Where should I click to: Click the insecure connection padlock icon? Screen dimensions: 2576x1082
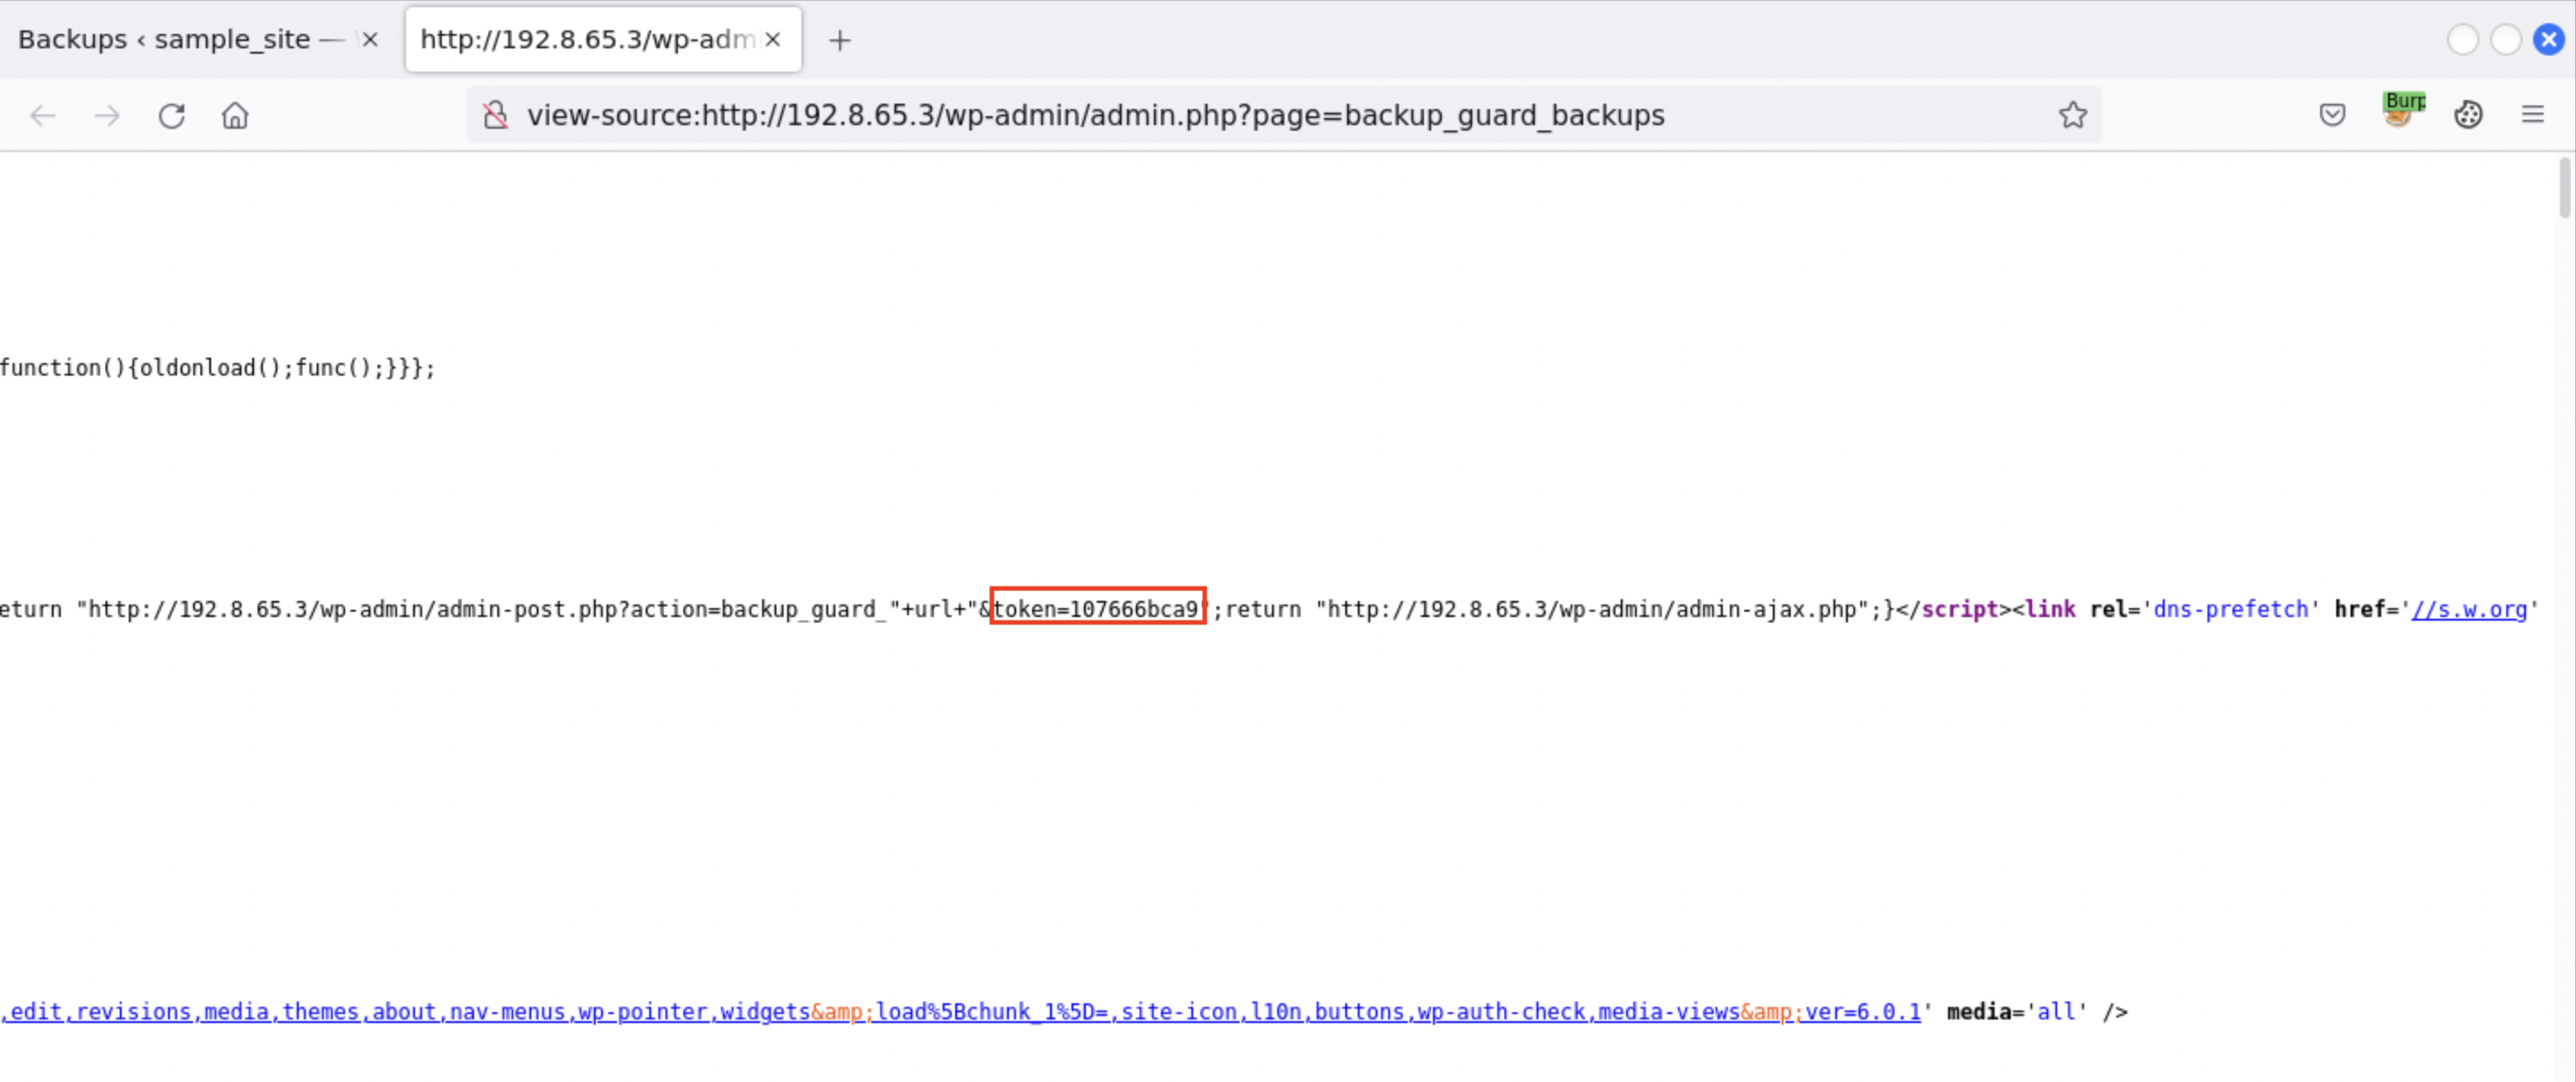point(496,115)
